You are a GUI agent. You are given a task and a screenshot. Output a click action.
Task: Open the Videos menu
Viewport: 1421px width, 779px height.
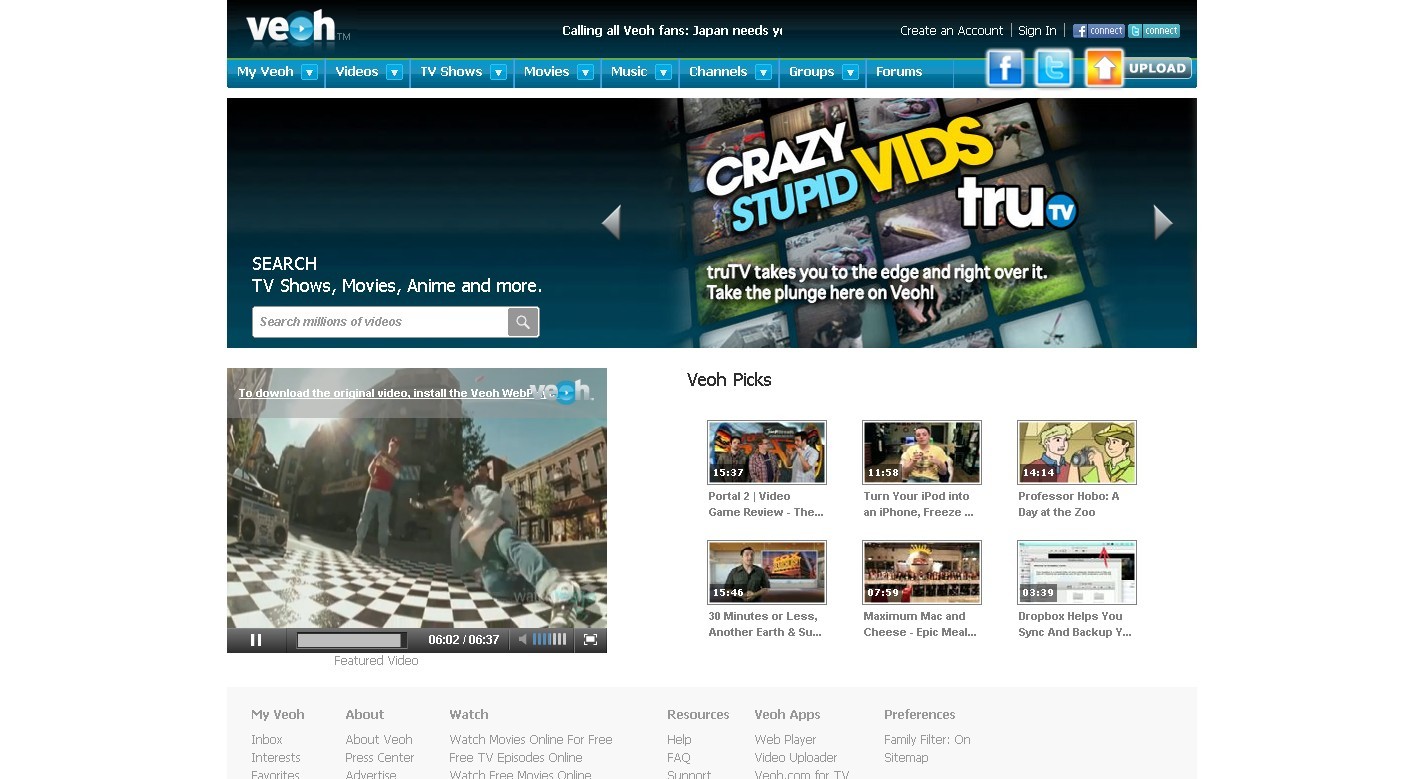pos(357,72)
